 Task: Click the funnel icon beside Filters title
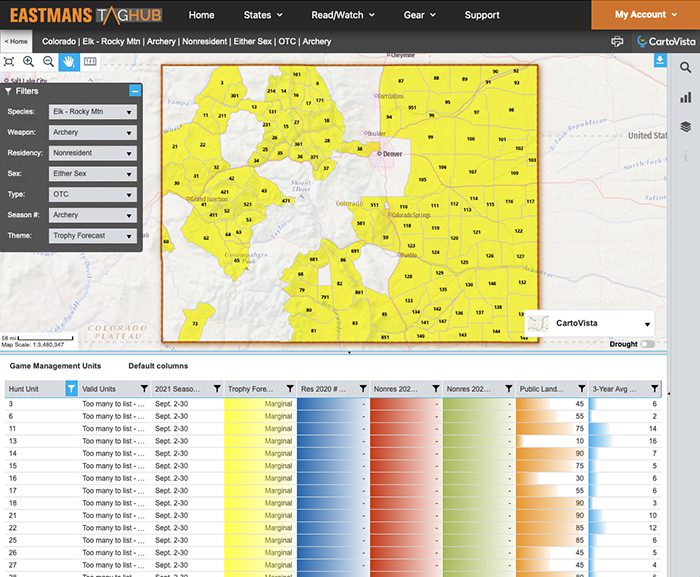8,91
